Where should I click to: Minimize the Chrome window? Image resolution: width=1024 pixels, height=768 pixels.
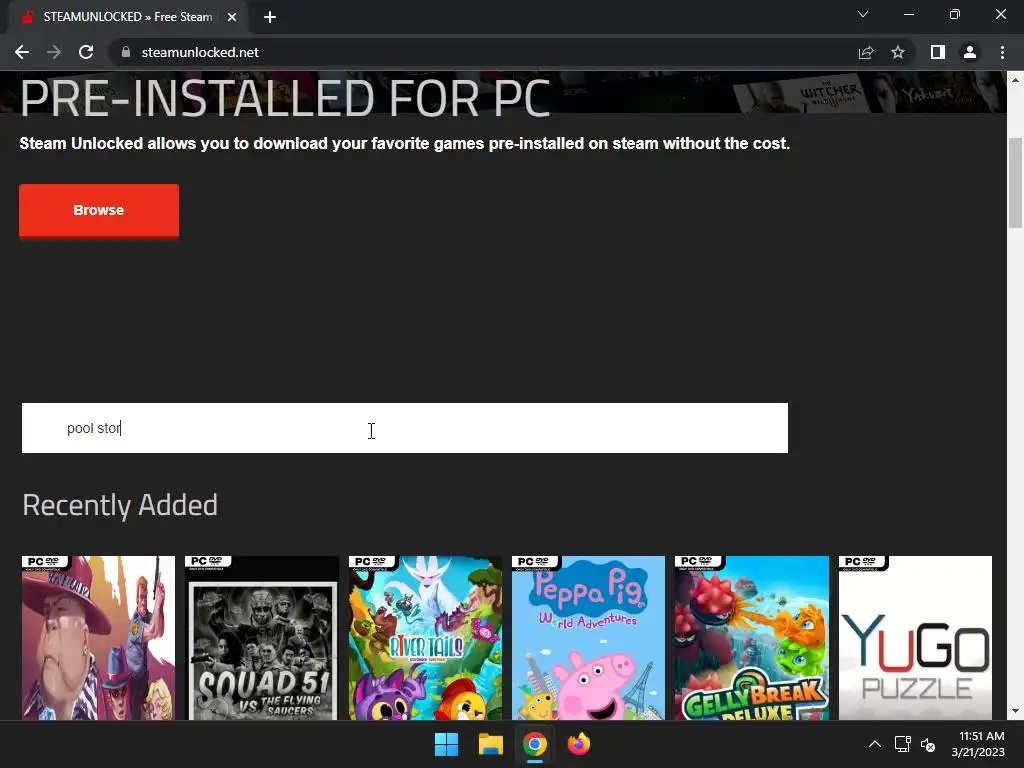(908, 14)
